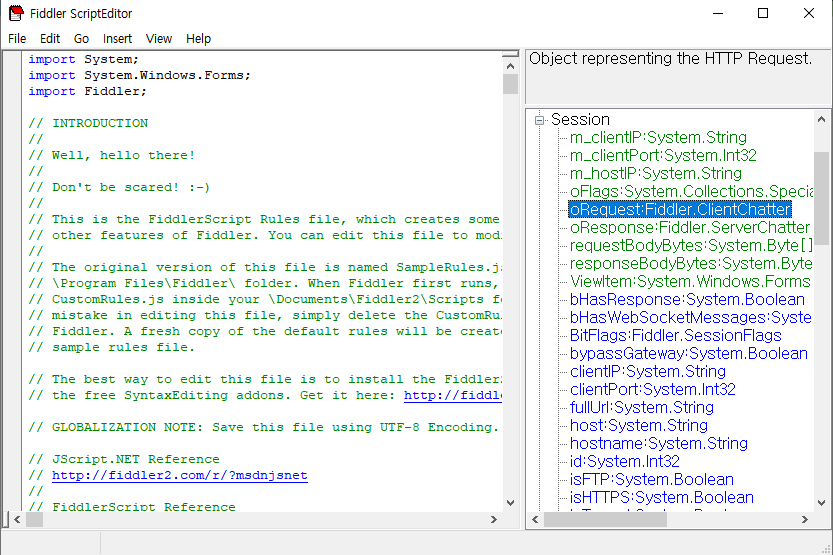Select bypassGateway:System.Boolean tree item
833x555 pixels.
688,354
